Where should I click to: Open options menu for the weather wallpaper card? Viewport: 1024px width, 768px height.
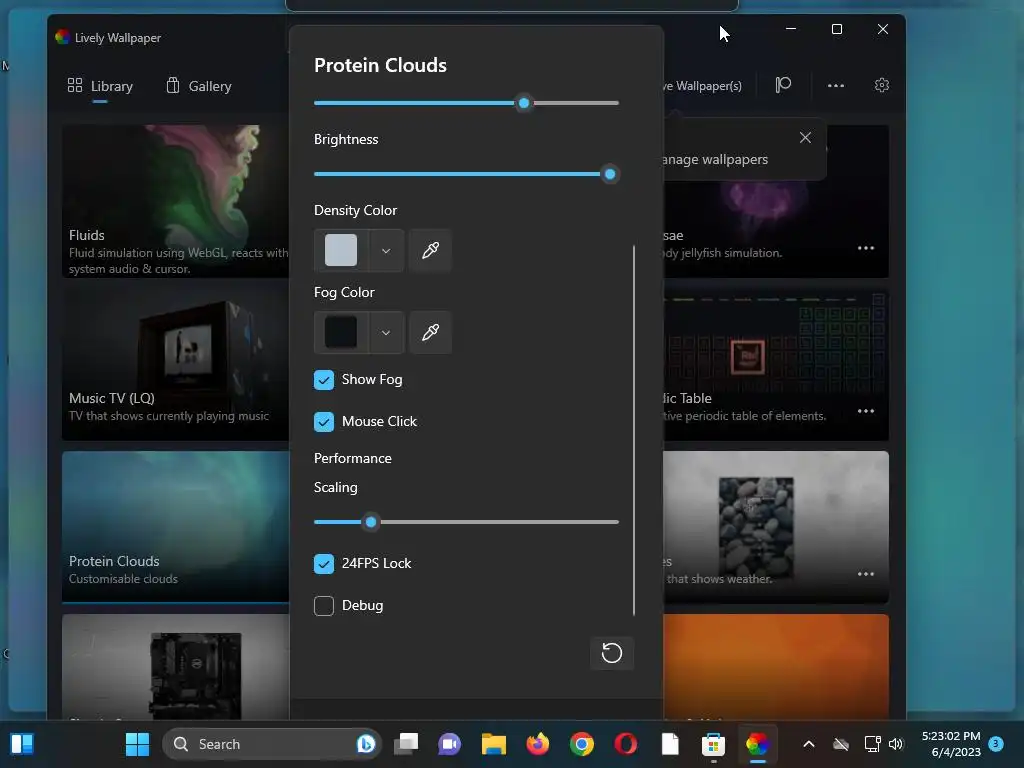pos(866,574)
